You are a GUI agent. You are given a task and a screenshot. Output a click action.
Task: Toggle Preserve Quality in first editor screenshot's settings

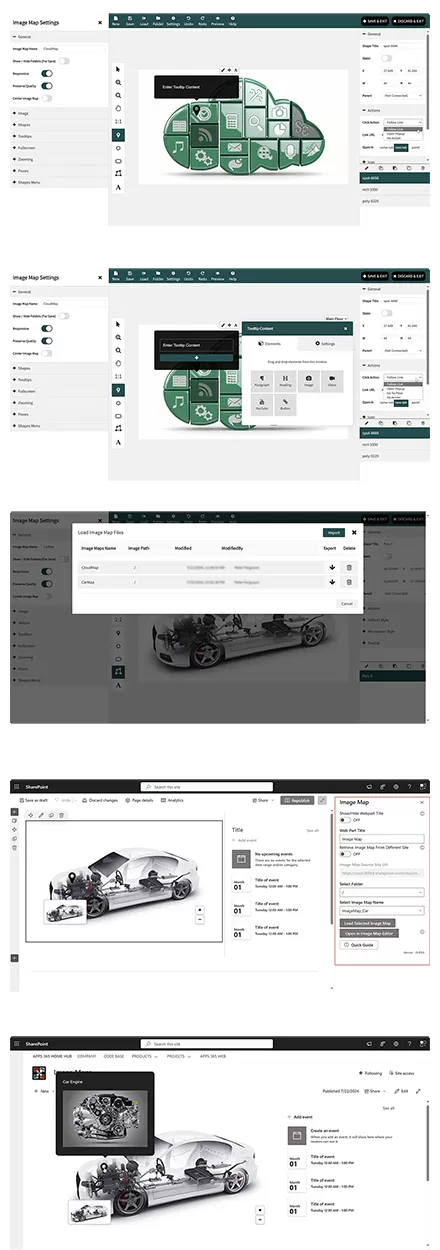tap(46, 86)
